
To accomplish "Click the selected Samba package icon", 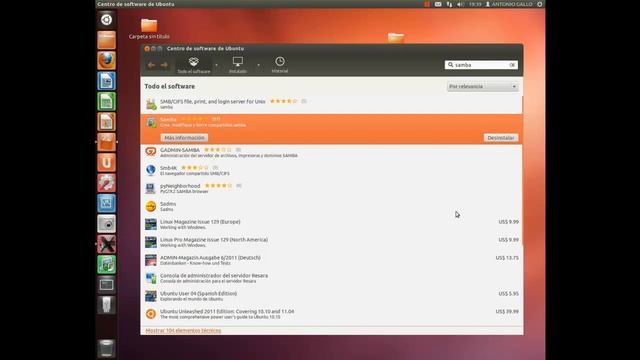I will (x=151, y=122).
